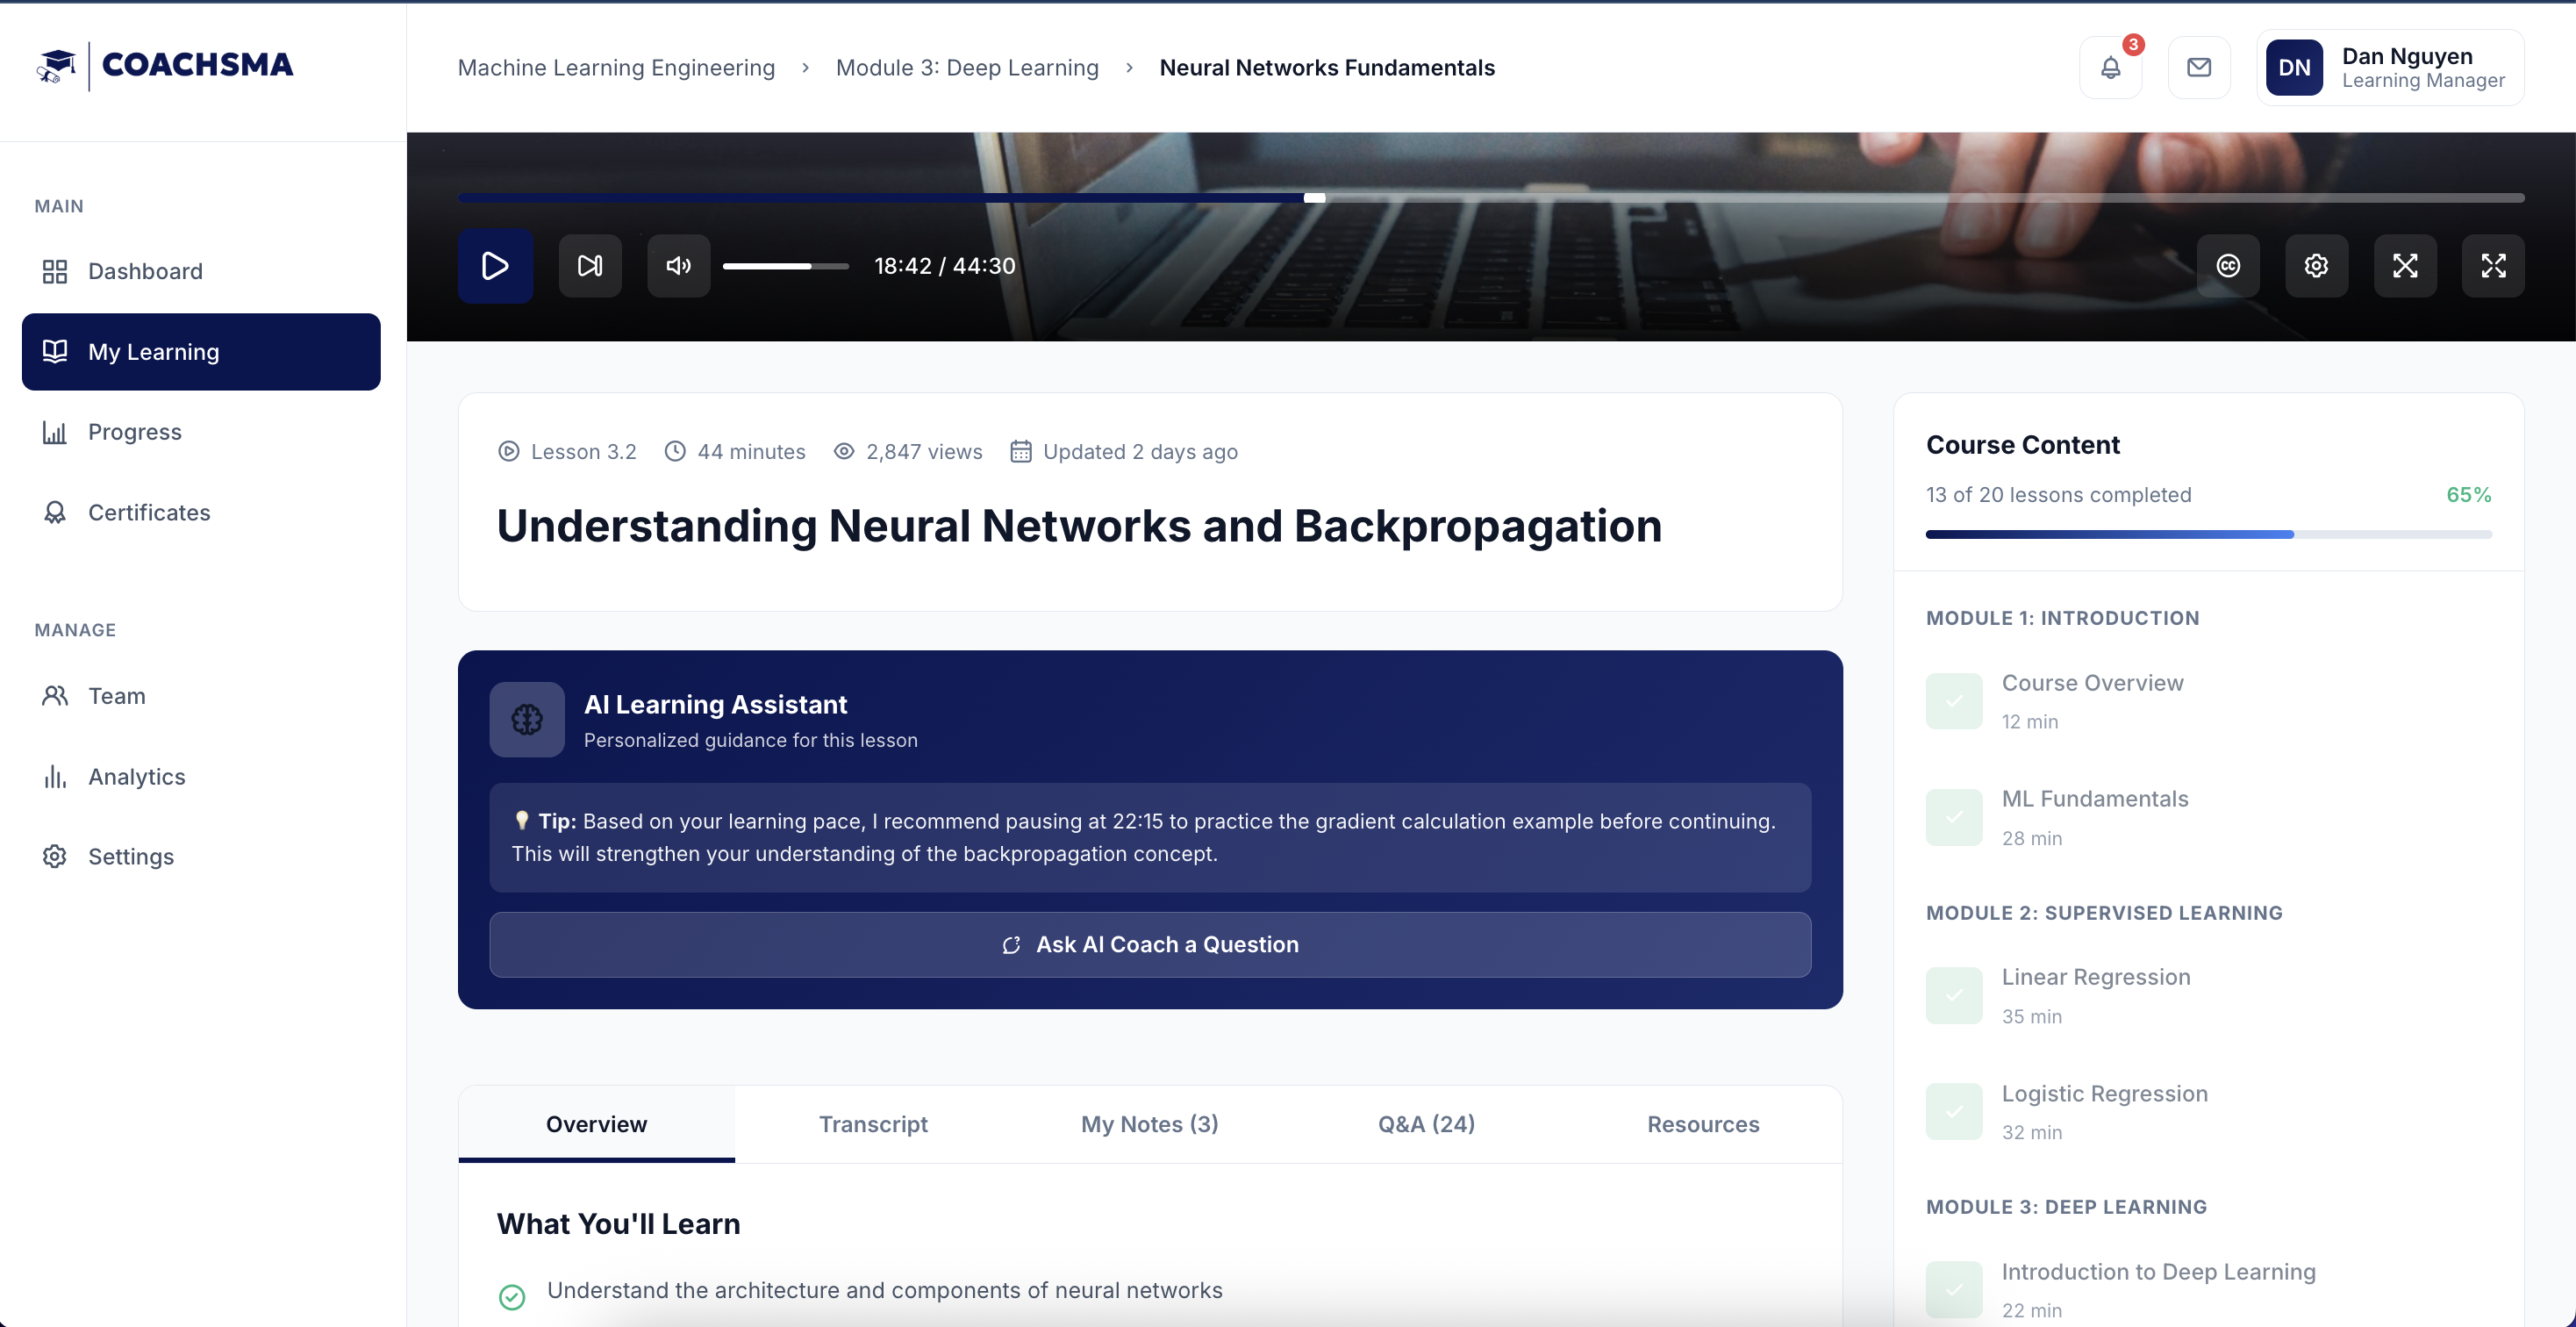Collapse Module 1: Introduction section
Image resolution: width=2576 pixels, height=1327 pixels.
(2063, 618)
